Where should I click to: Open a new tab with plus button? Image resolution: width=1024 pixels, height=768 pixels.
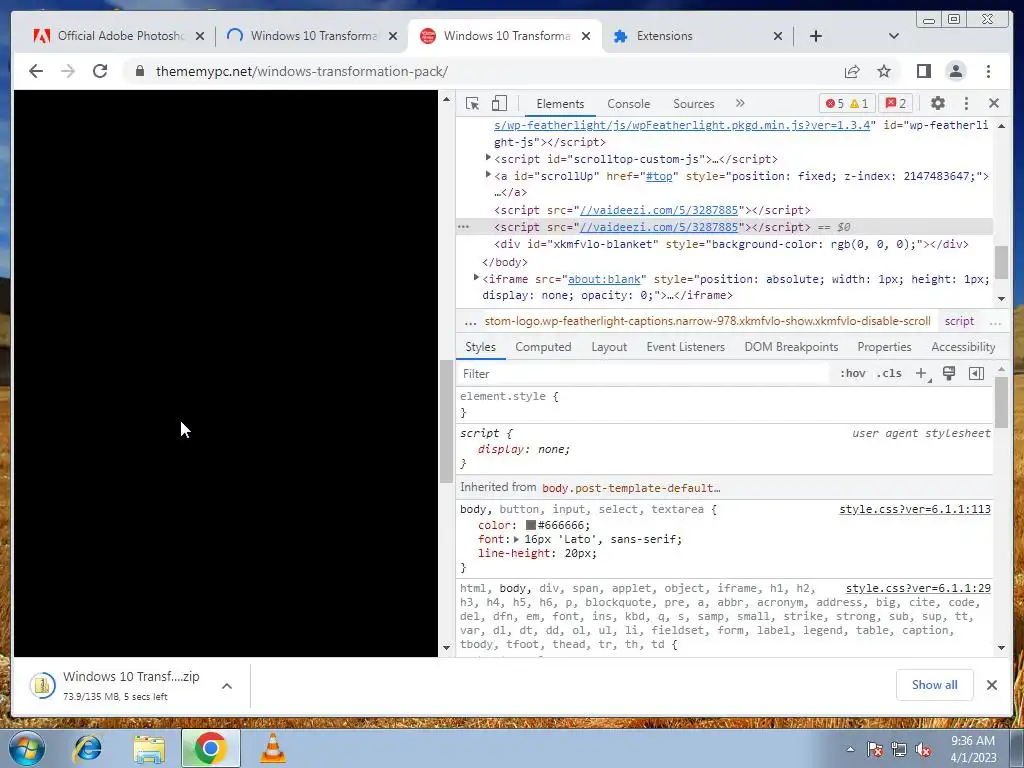pos(816,36)
